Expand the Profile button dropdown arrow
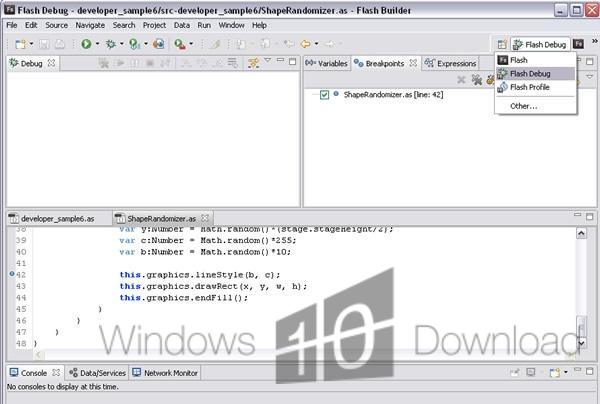The width and height of the screenshot is (600, 404). pyautogui.click(x=146, y=44)
